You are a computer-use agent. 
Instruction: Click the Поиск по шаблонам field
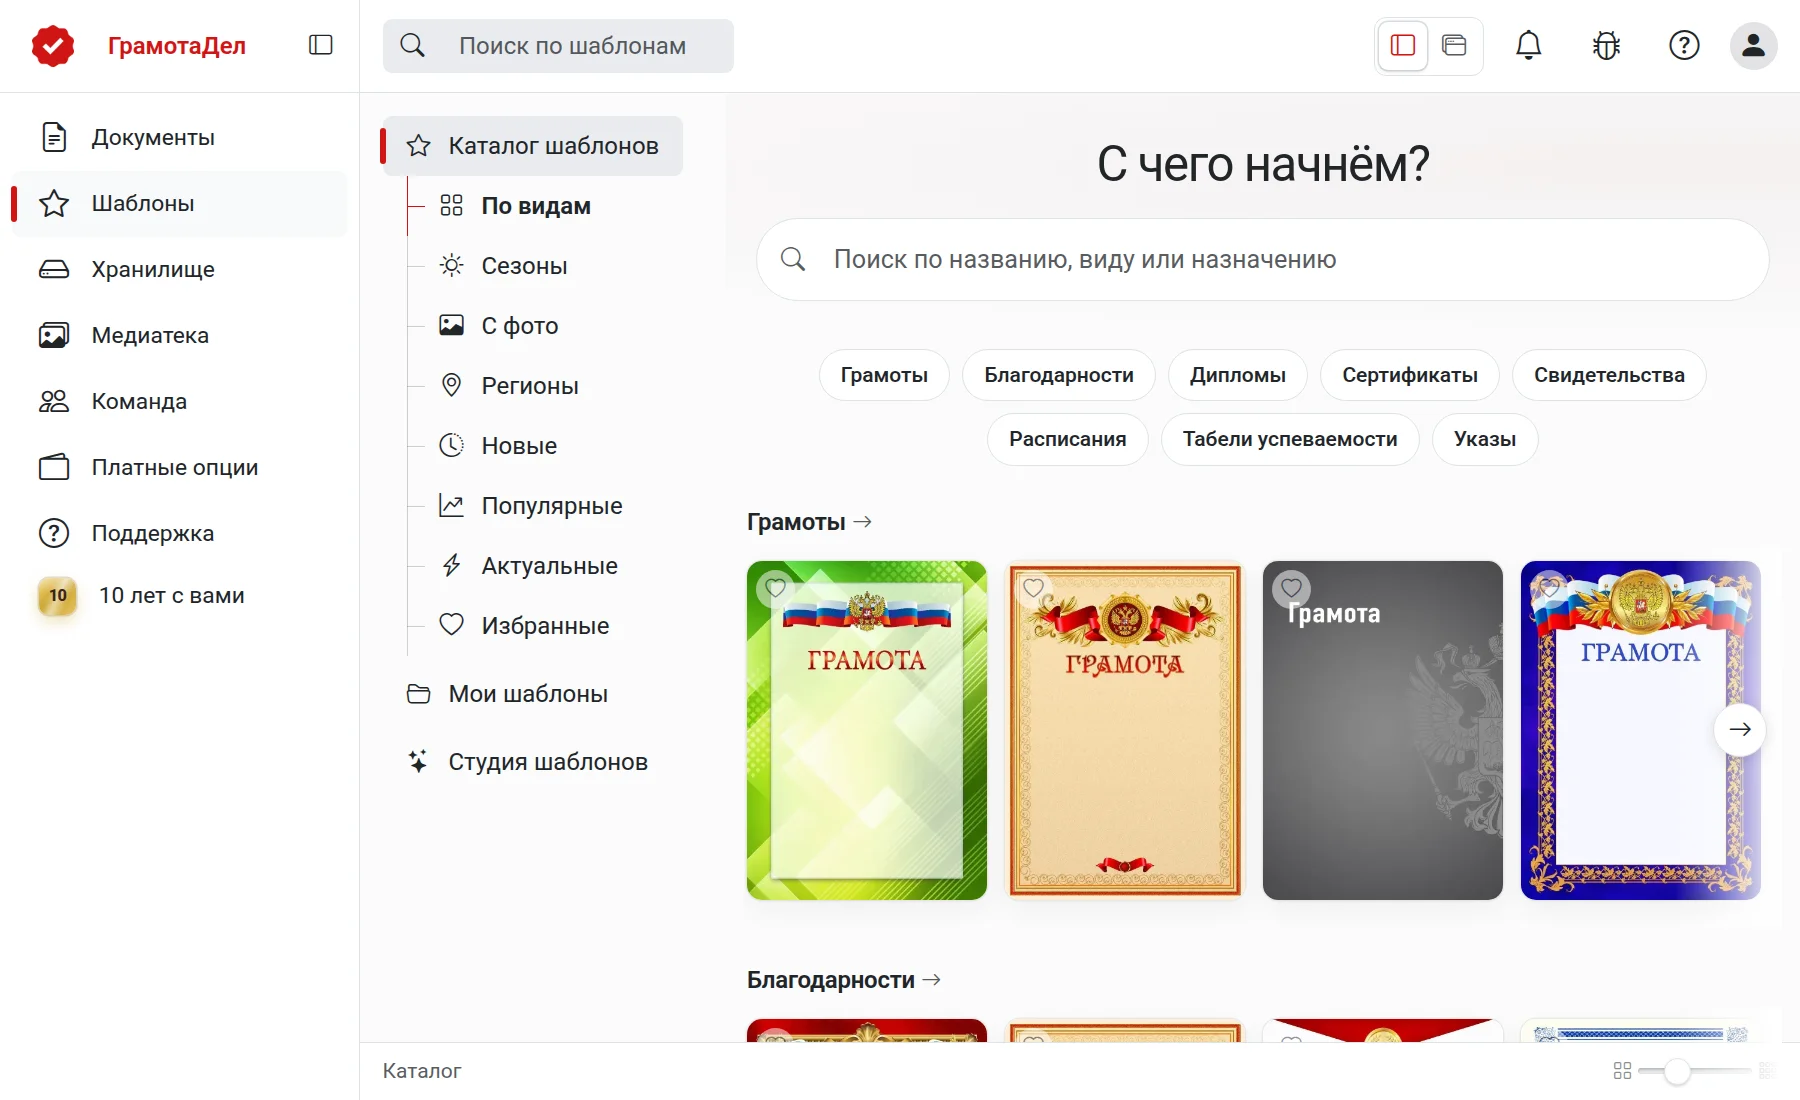(558, 46)
